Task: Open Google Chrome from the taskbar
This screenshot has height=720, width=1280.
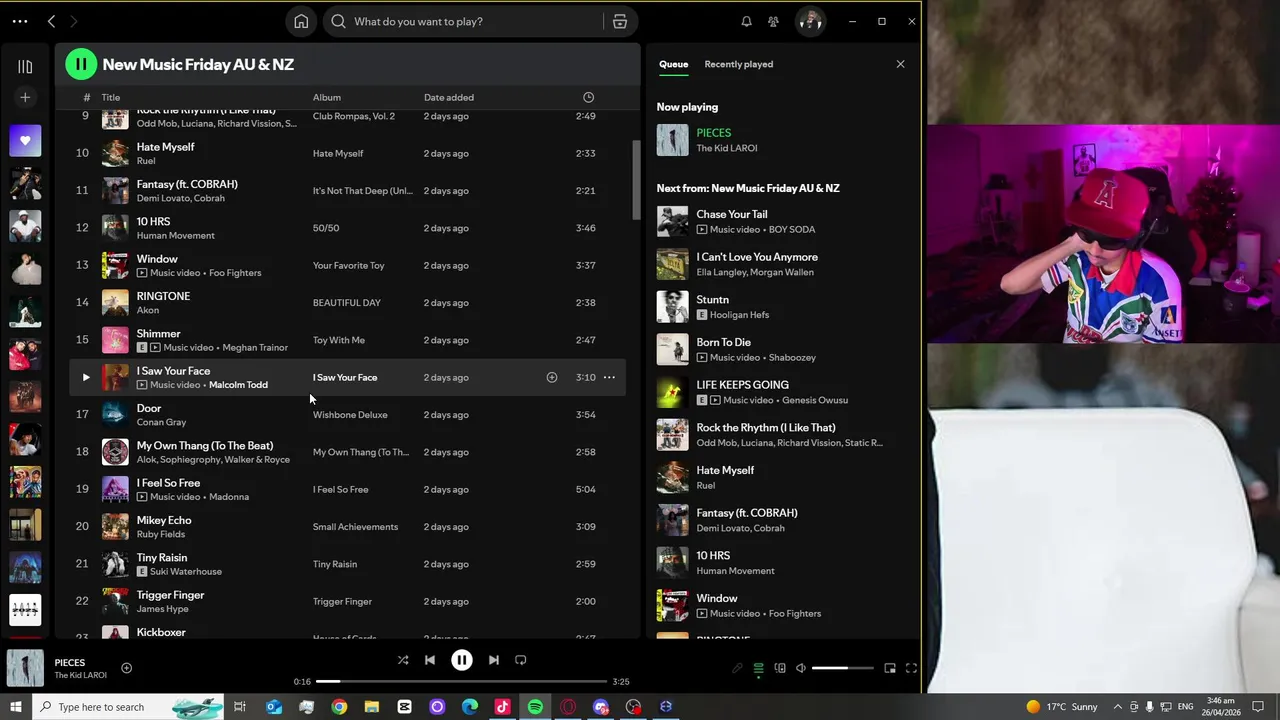Action: tap(339, 707)
